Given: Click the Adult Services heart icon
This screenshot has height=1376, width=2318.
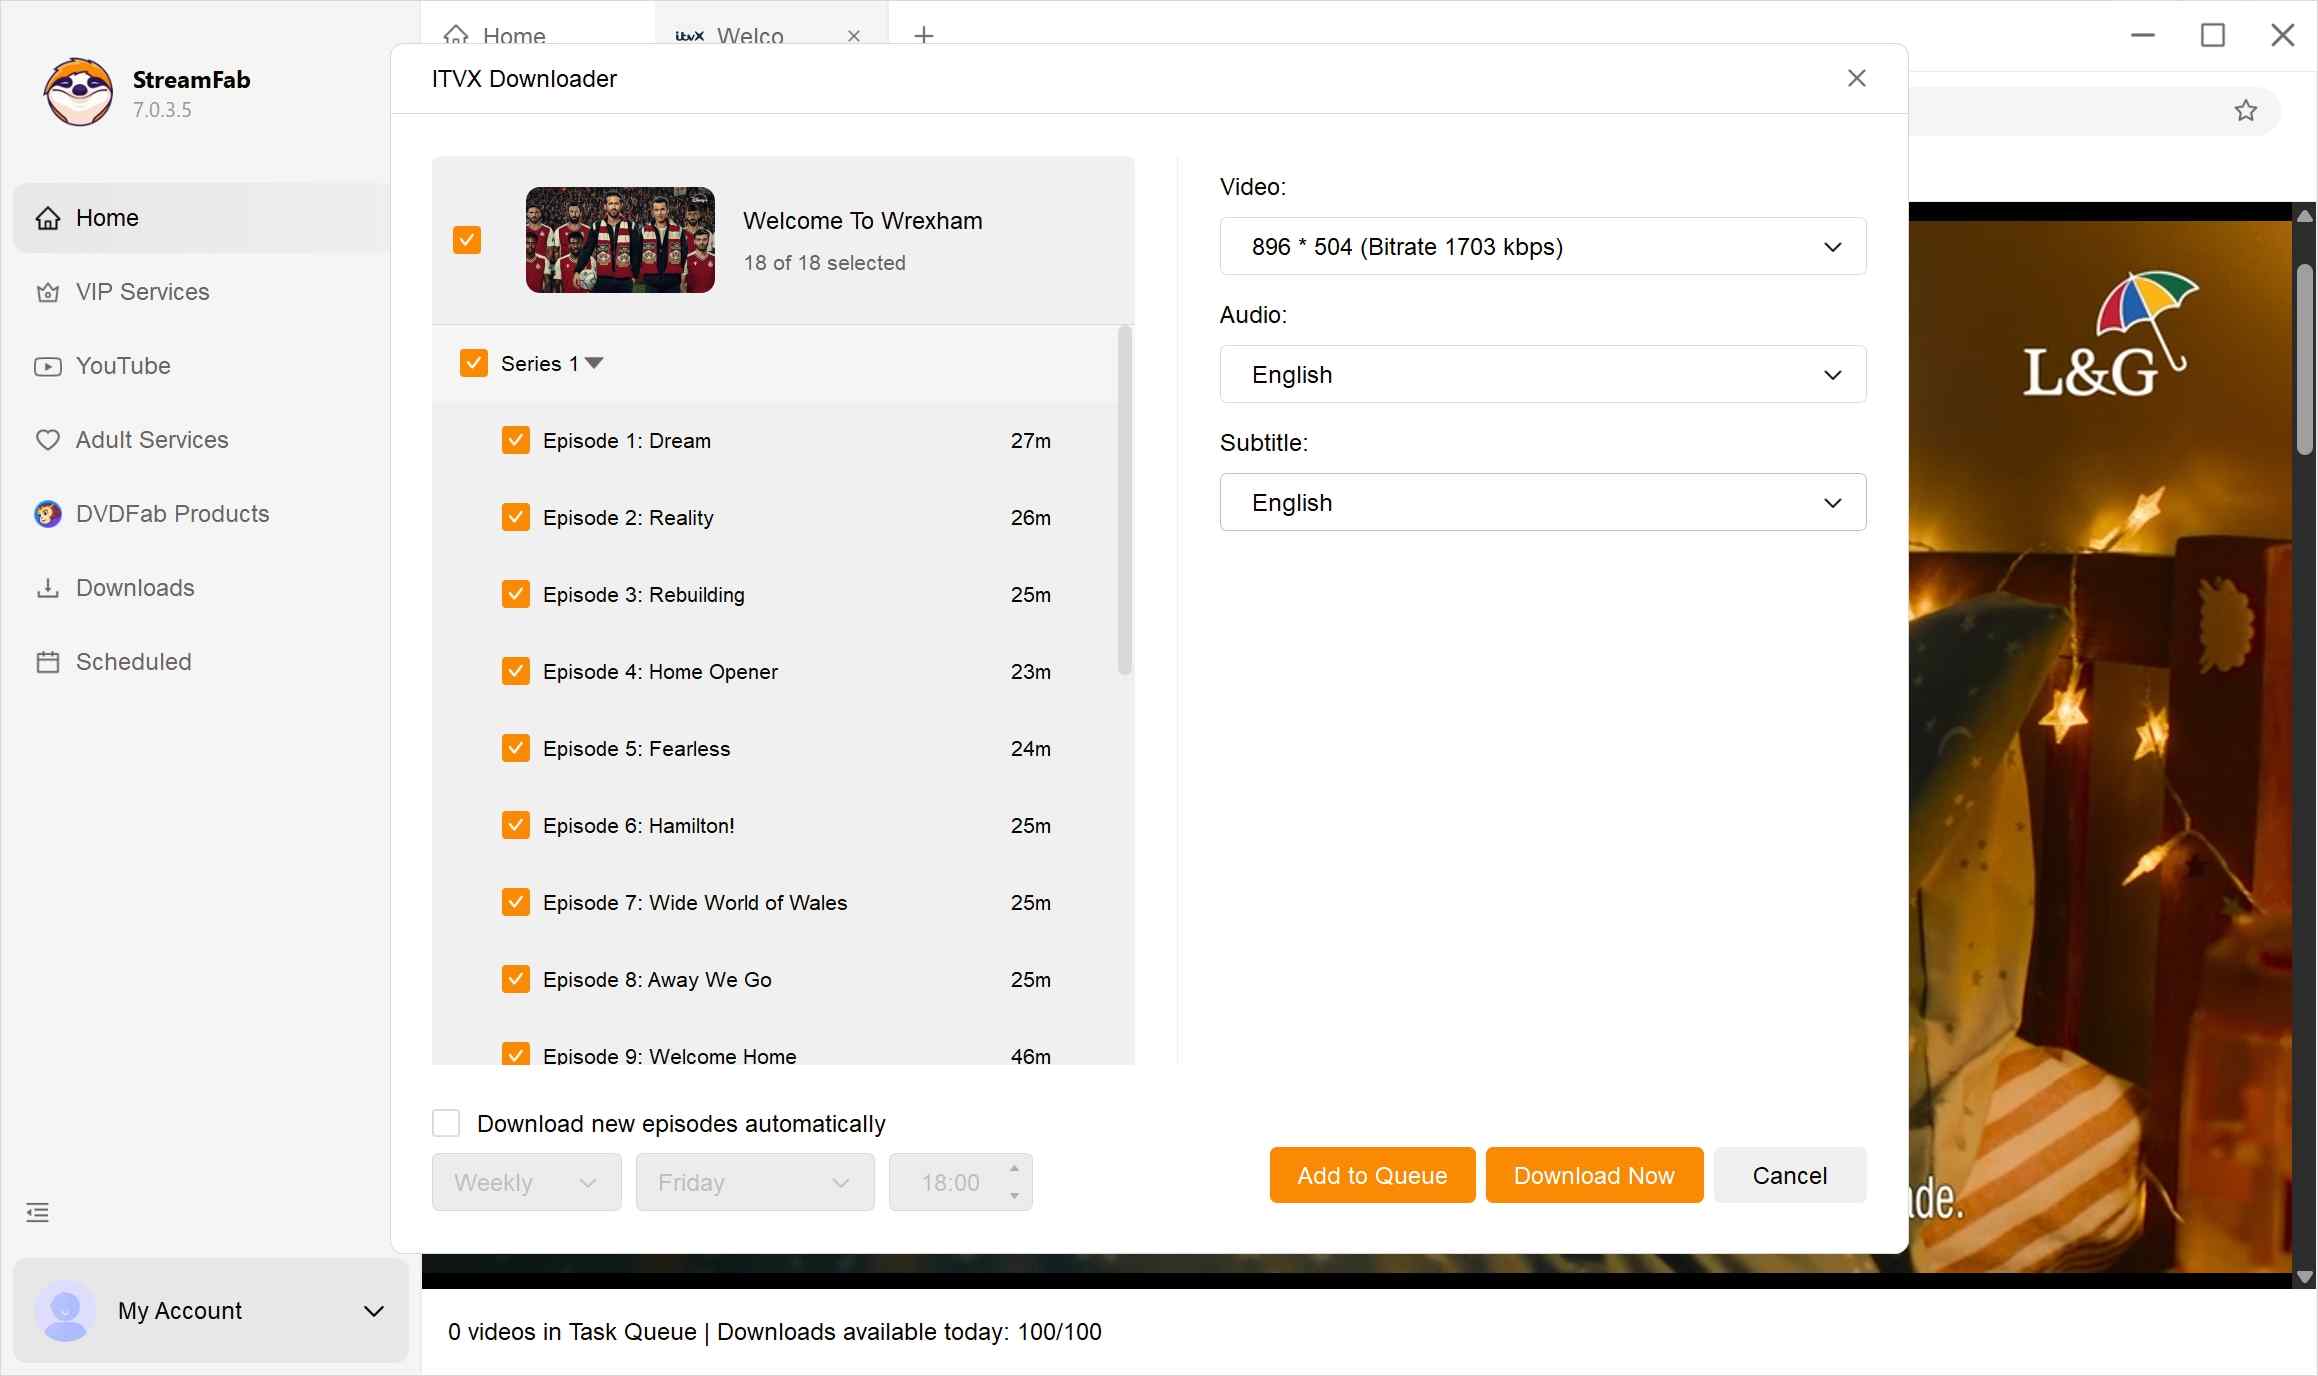Looking at the screenshot, I should coord(48,440).
